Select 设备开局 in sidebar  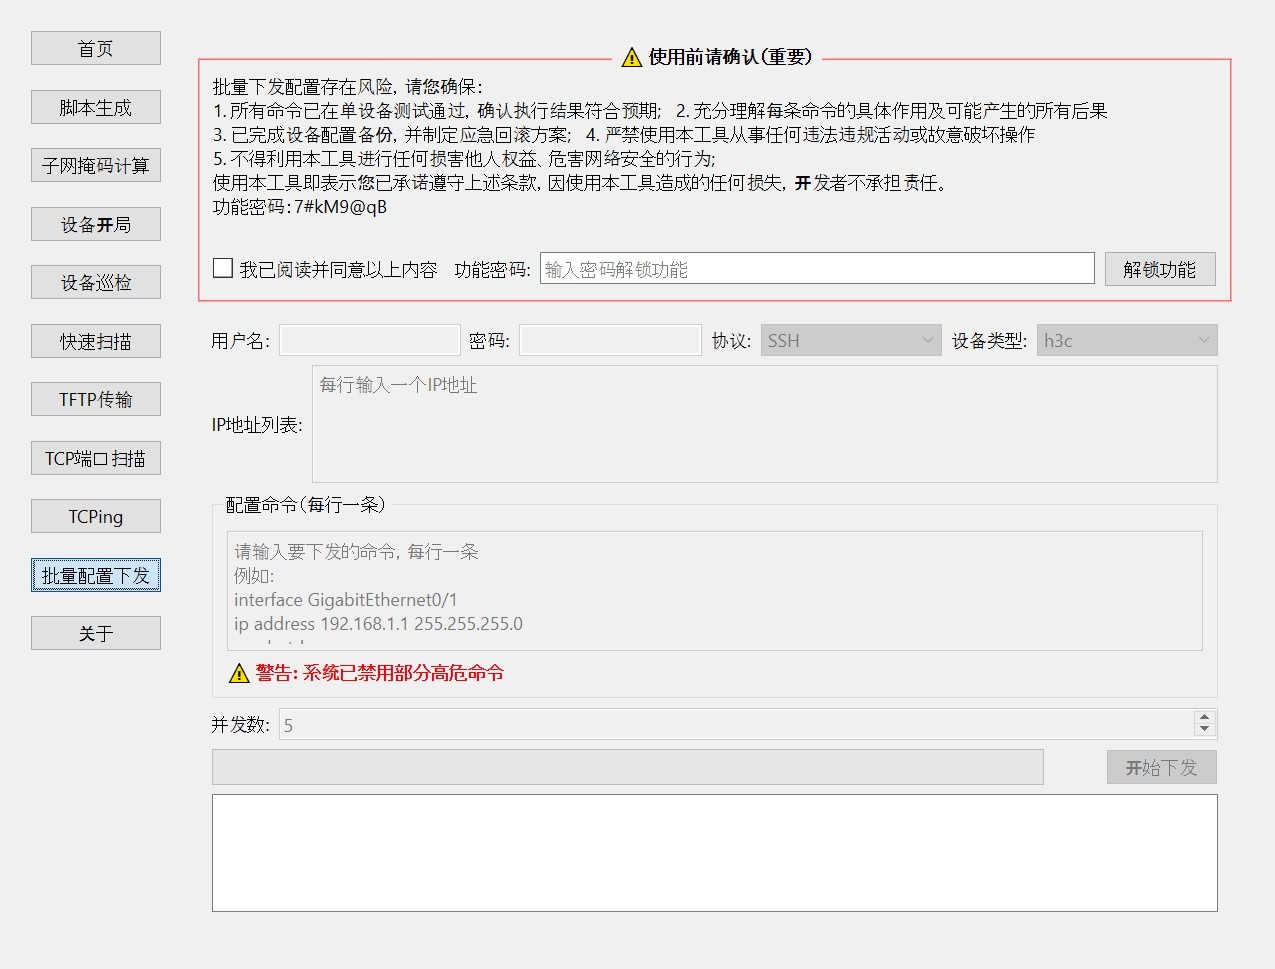pos(96,224)
